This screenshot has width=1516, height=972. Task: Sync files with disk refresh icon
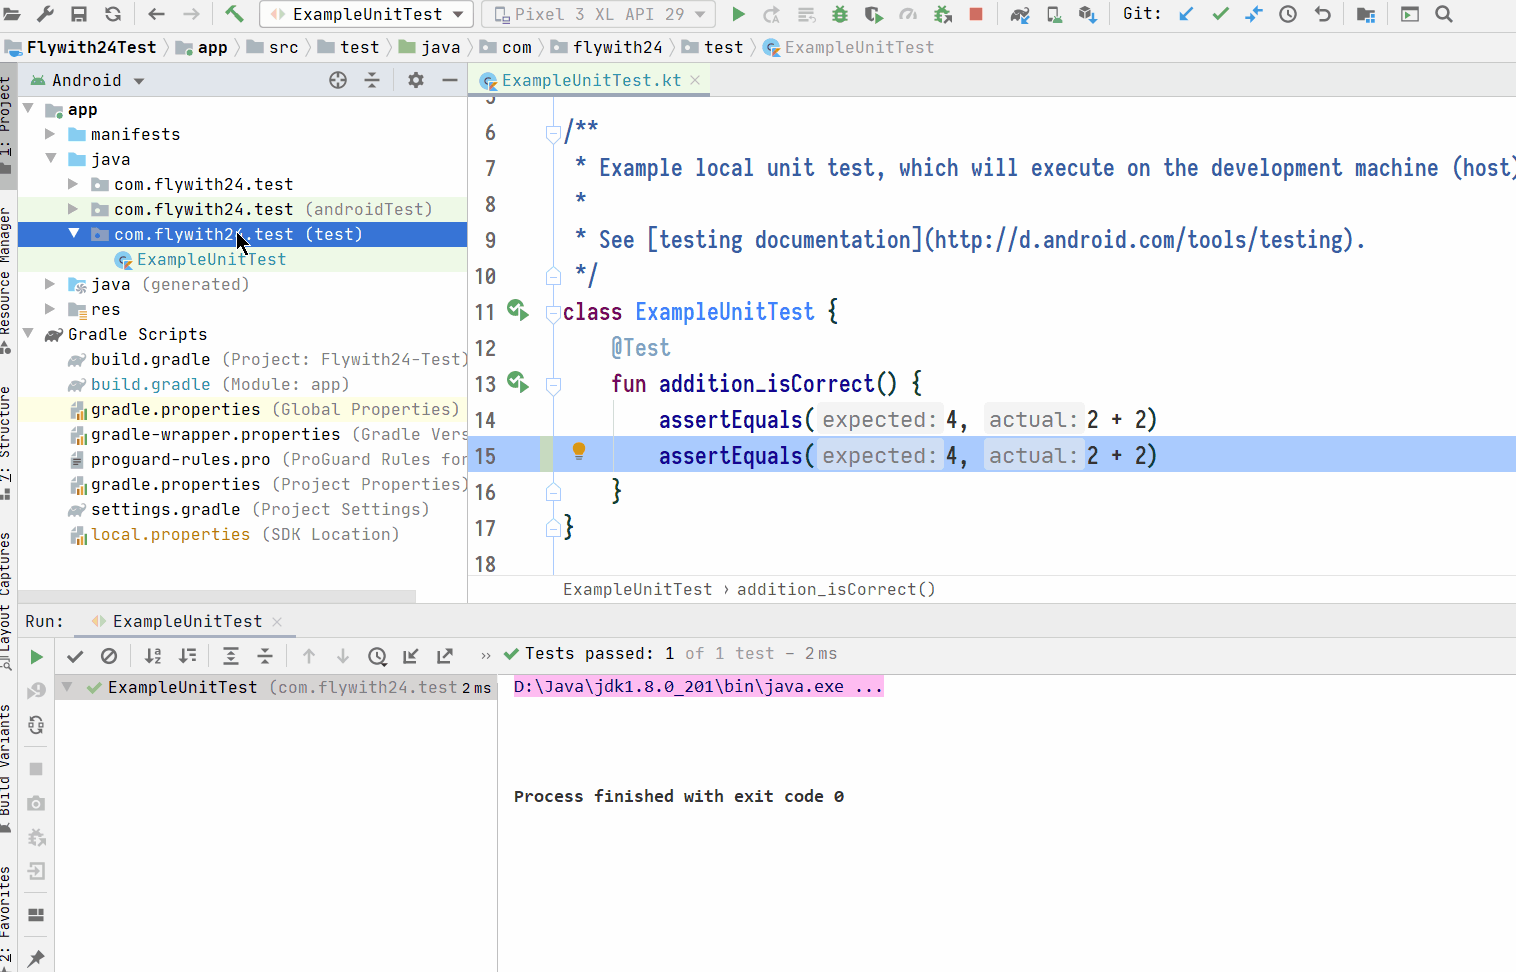(113, 14)
